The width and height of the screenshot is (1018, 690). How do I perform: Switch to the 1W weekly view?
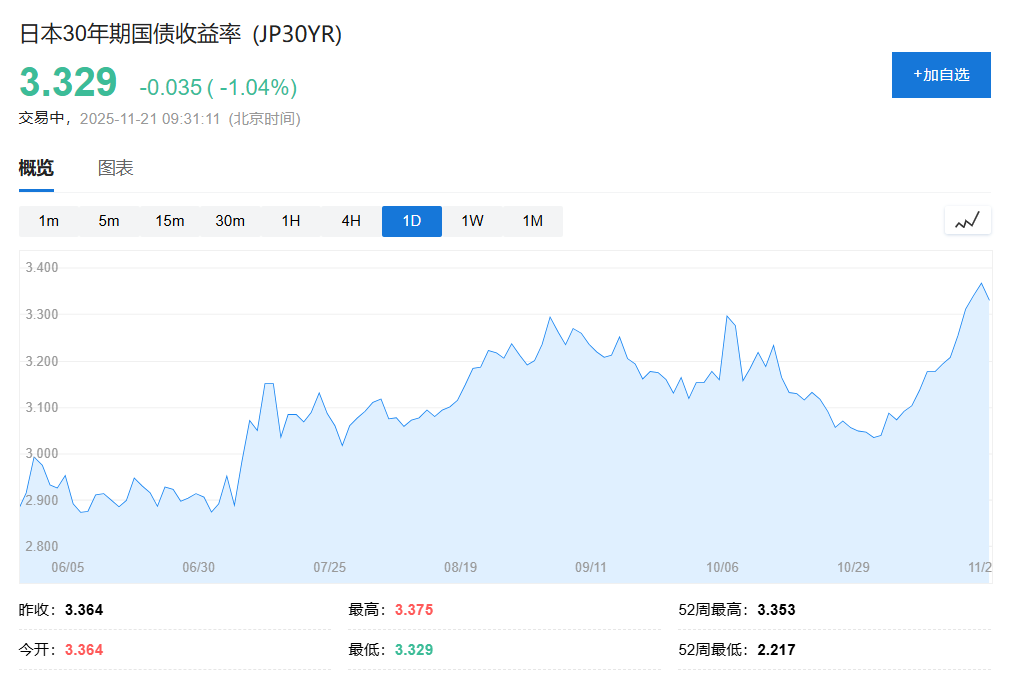(x=471, y=221)
